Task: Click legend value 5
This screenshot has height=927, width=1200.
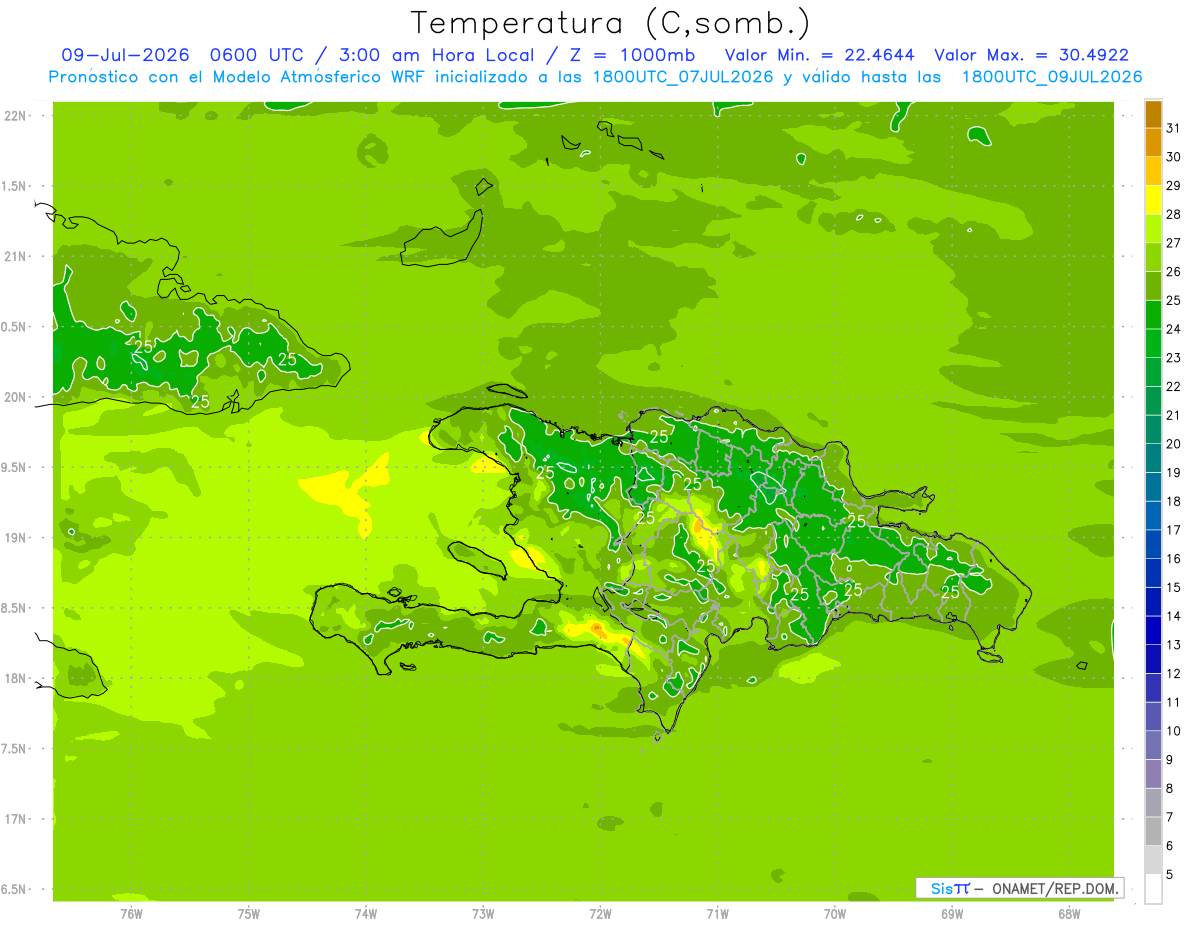Action: click(x=1170, y=874)
